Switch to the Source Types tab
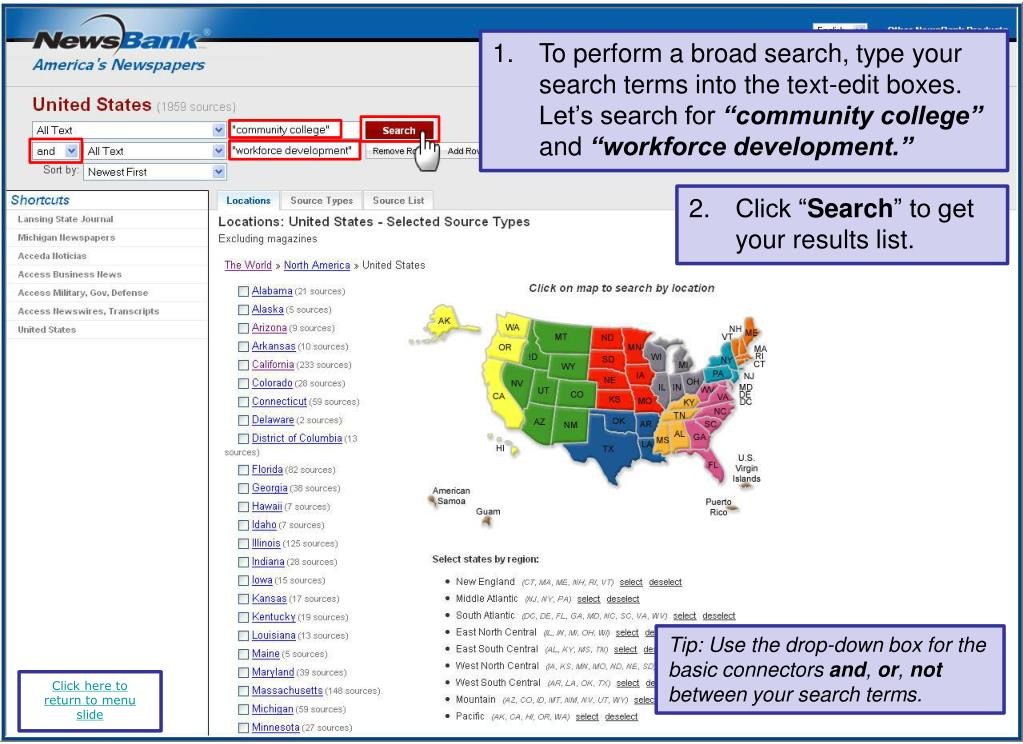 click(322, 200)
